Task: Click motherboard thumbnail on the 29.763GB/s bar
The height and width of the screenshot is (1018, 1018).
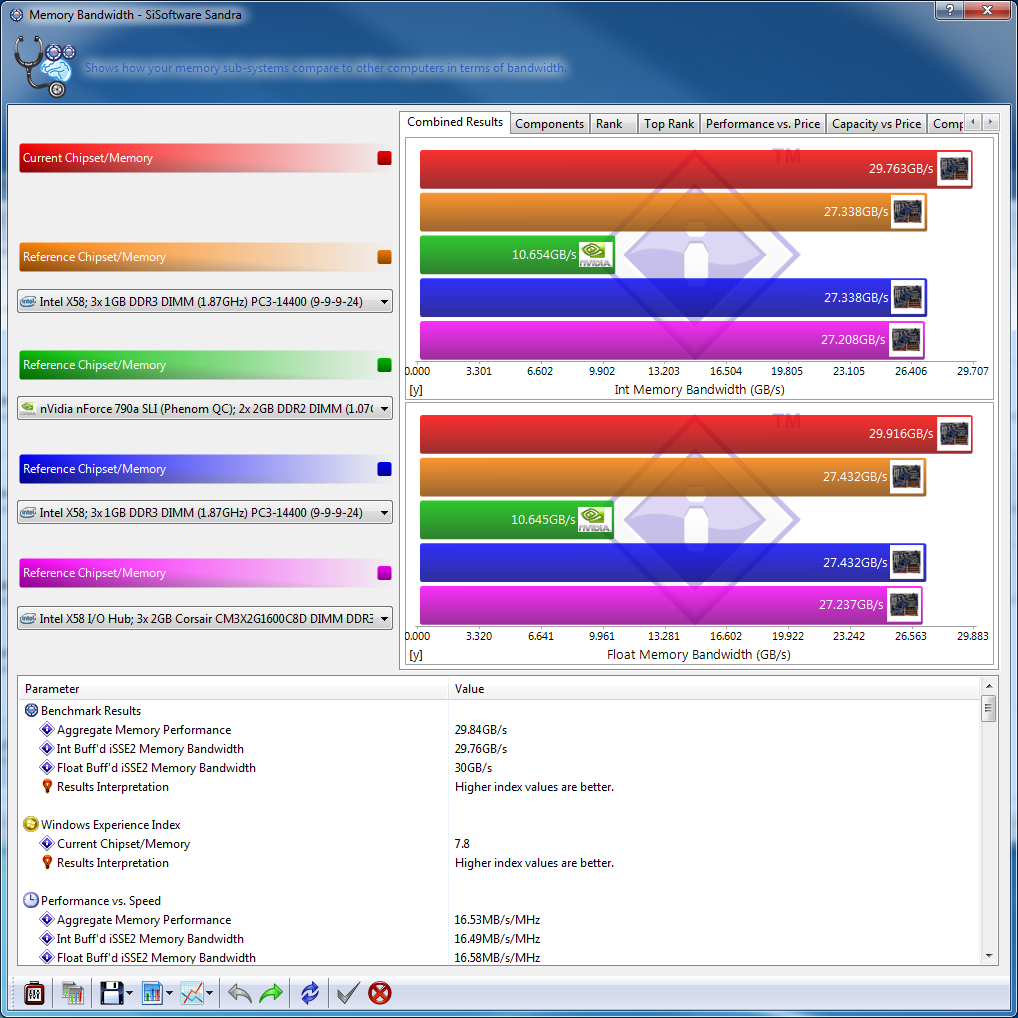Action: 954,169
